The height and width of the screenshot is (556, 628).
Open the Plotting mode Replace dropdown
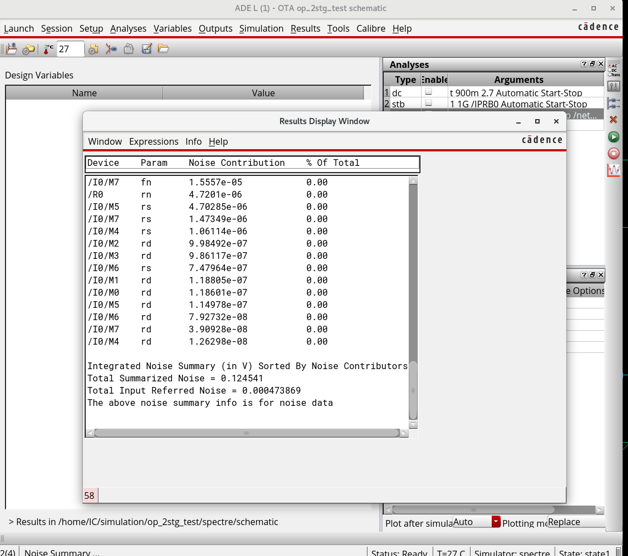point(576,522)
